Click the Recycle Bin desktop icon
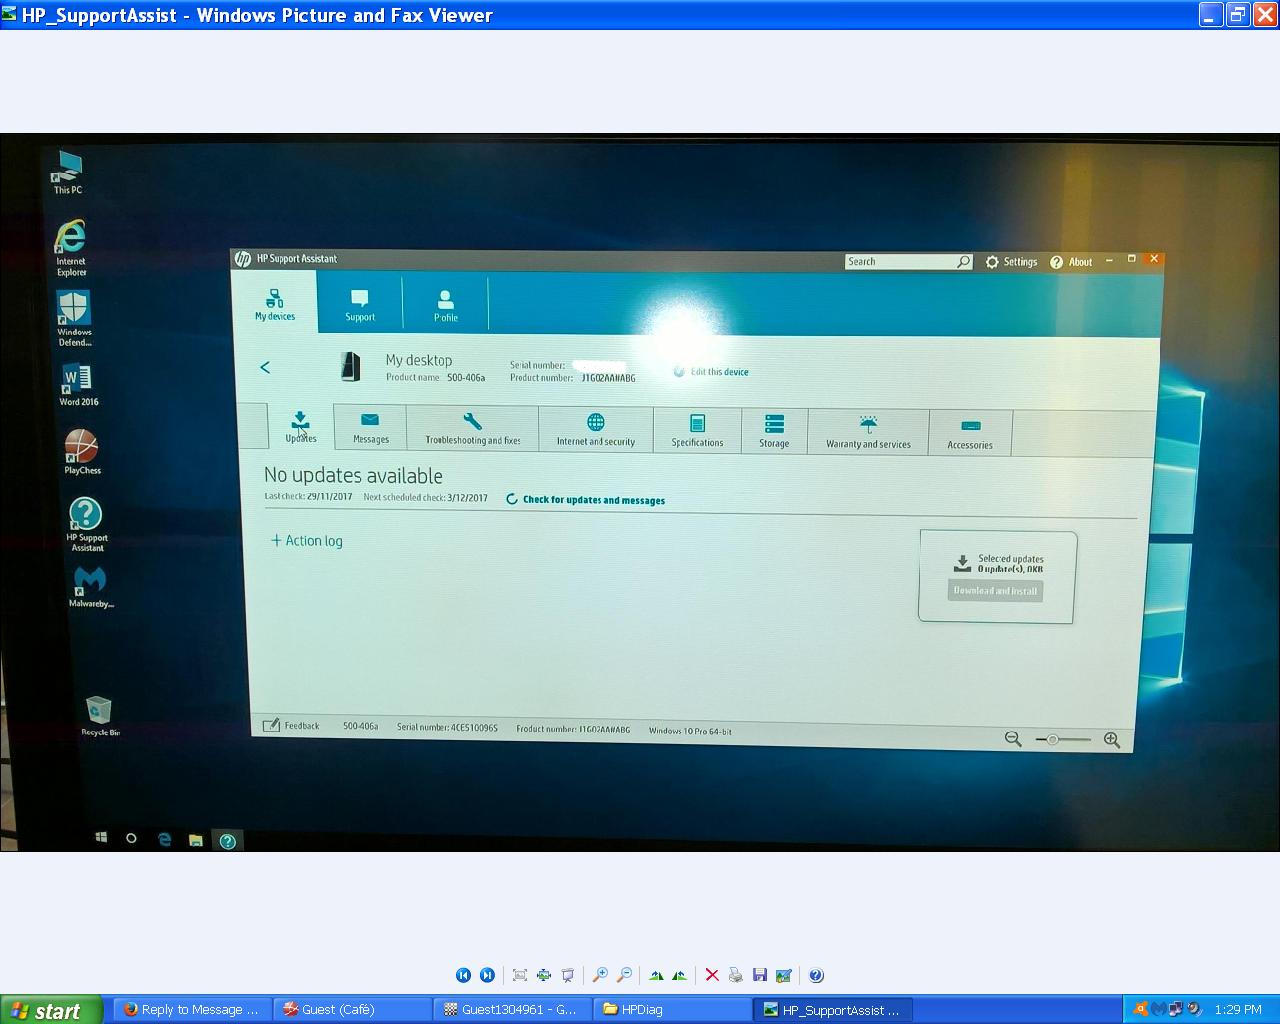The height and width of the screenshot is (1024, 1280). pyautogui.click(x=99, y=716)
